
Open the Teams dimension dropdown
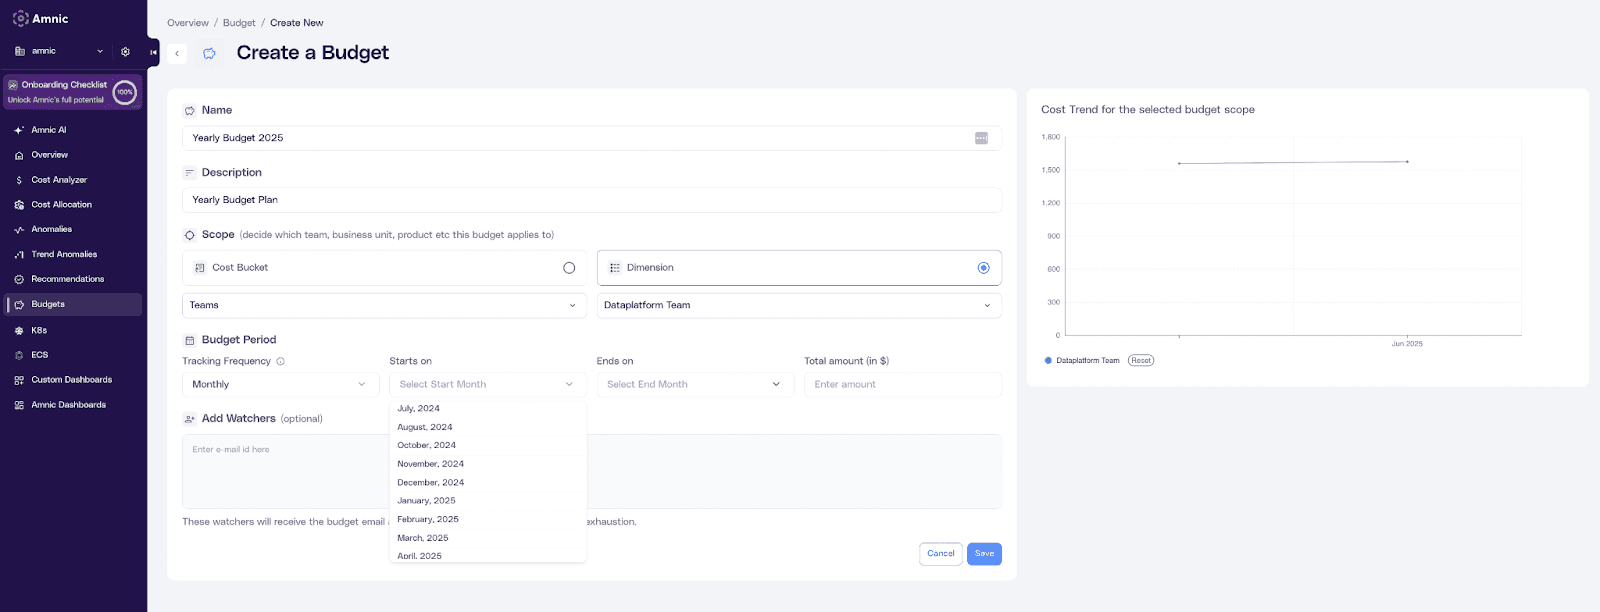(x=384, y=305)
